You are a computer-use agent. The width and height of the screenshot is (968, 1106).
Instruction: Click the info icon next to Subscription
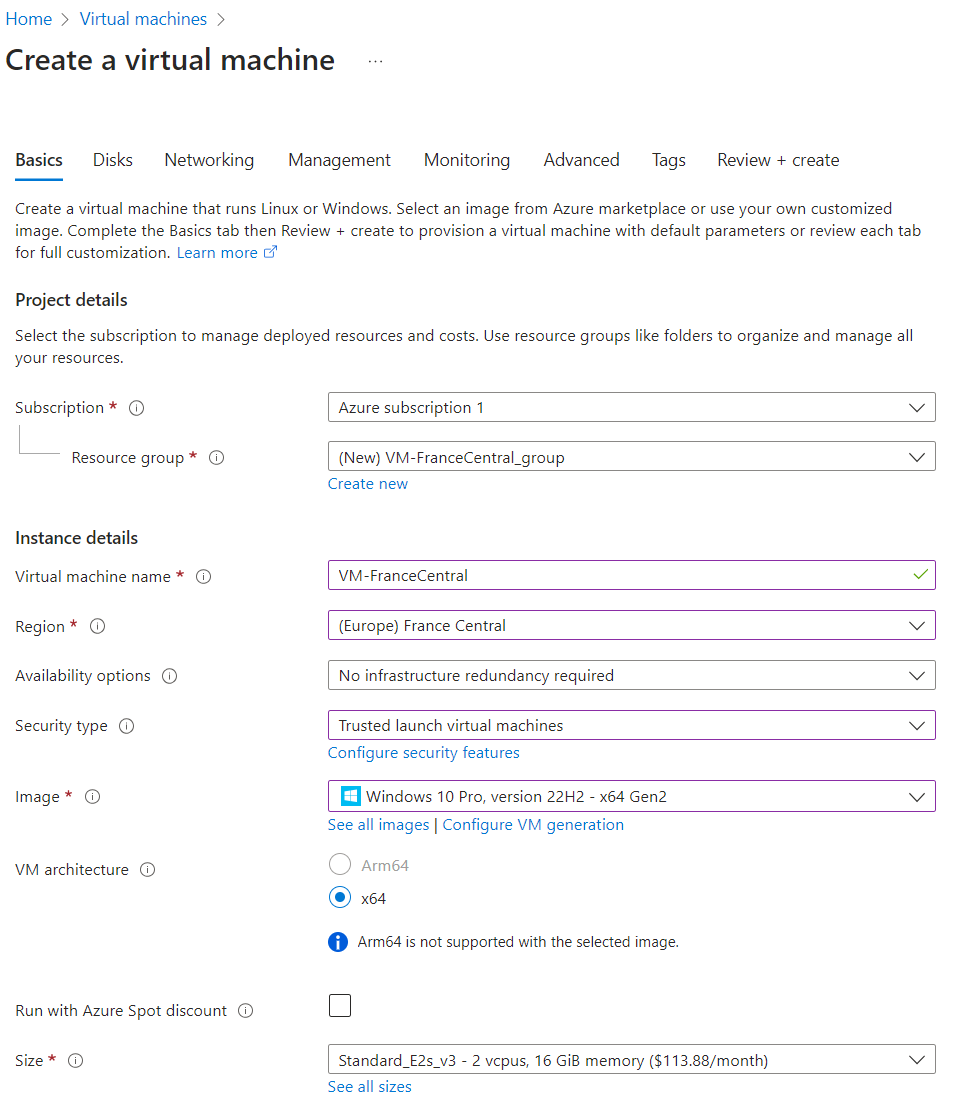(137, 408)
